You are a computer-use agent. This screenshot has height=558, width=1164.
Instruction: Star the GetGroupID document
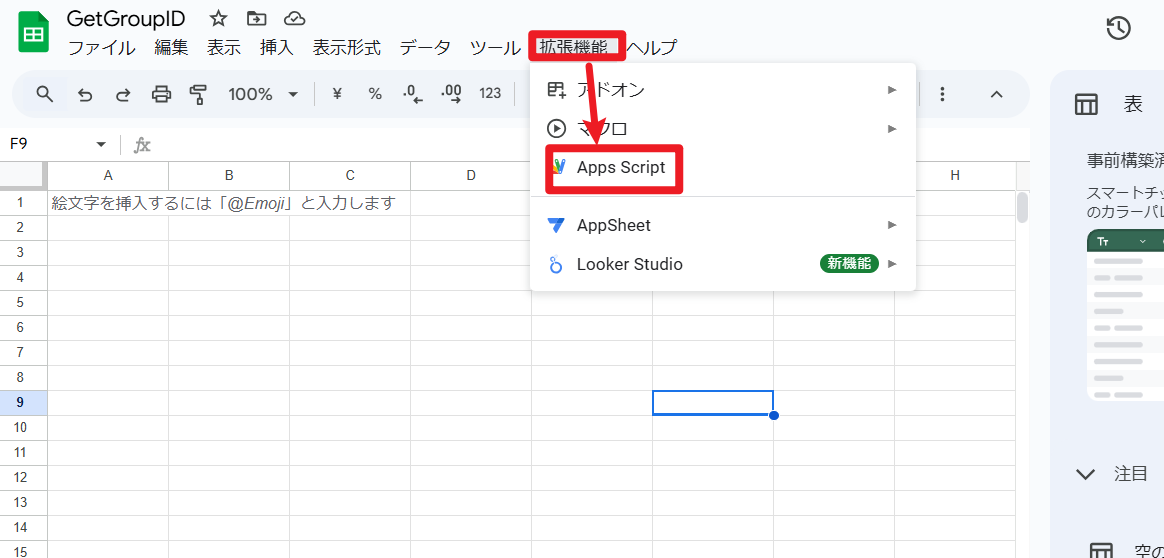(x=218, y=19)
